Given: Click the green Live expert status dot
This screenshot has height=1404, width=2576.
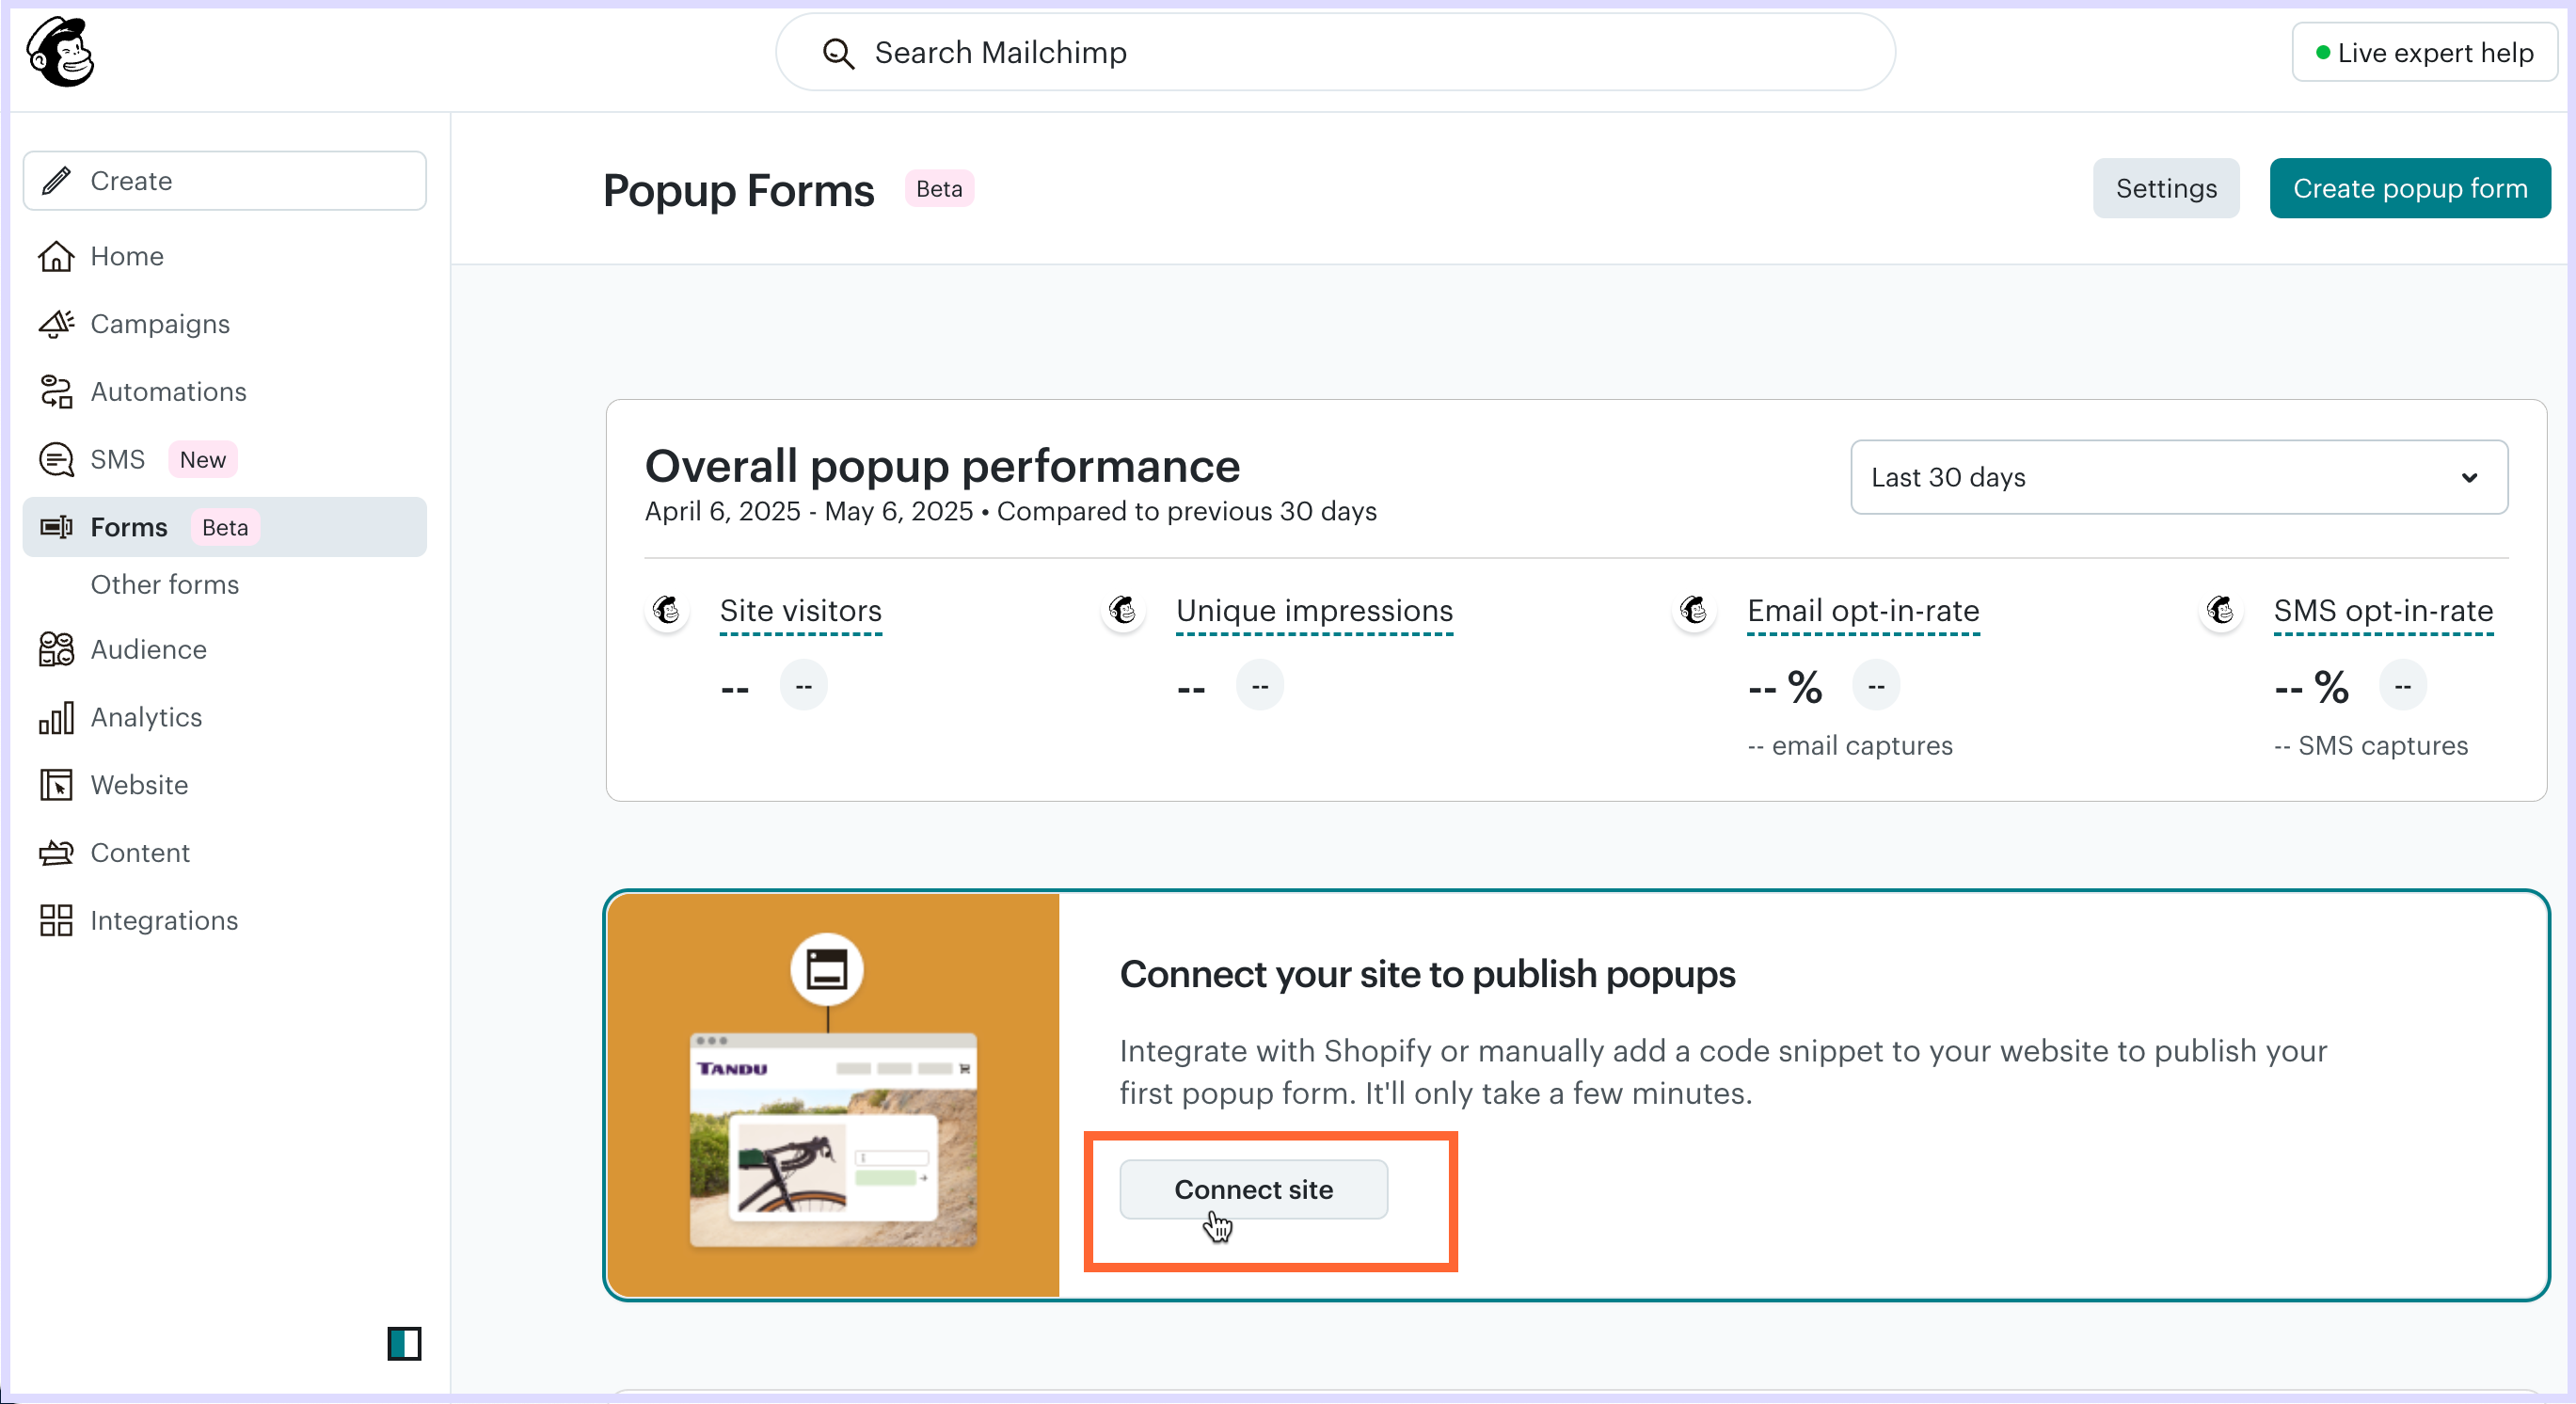Looking at the screenshot, I should click(x=2323, y=53).
